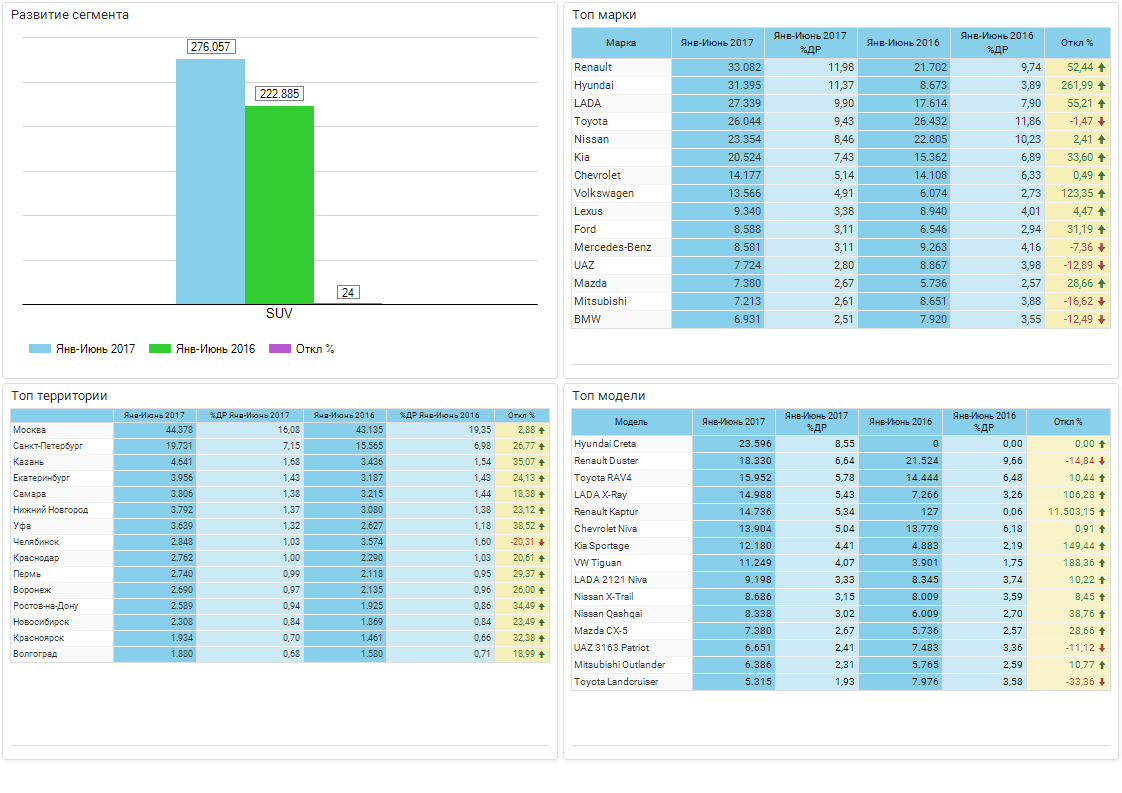
Task: Click the purple Откл % legend swatch
Action: point(280,349)
